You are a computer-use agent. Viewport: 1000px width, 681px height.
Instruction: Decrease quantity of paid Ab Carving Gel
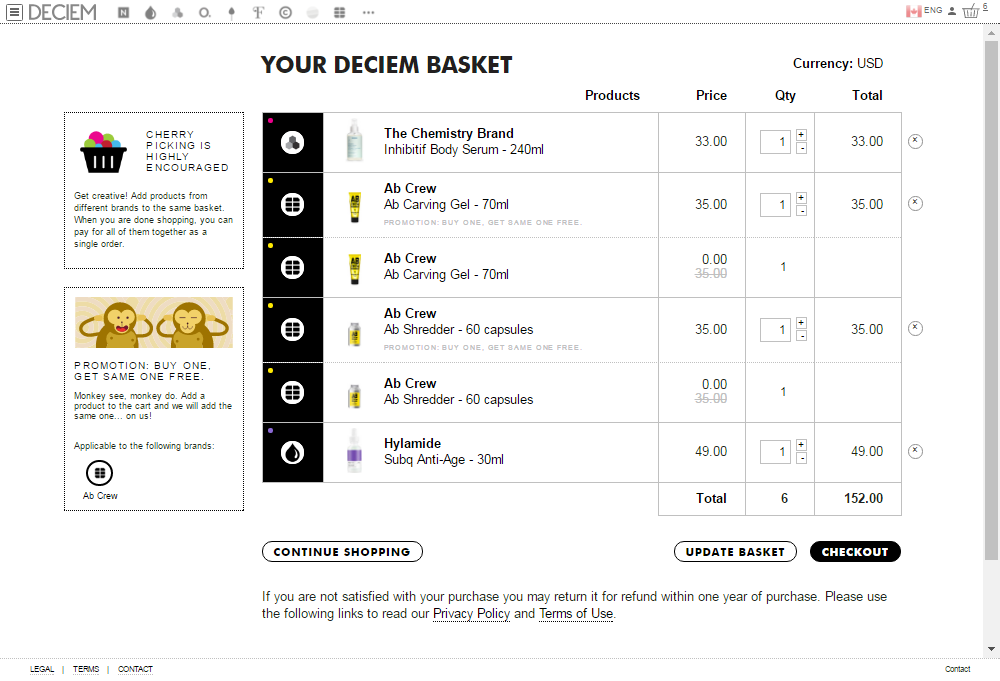tap(801, 211)
